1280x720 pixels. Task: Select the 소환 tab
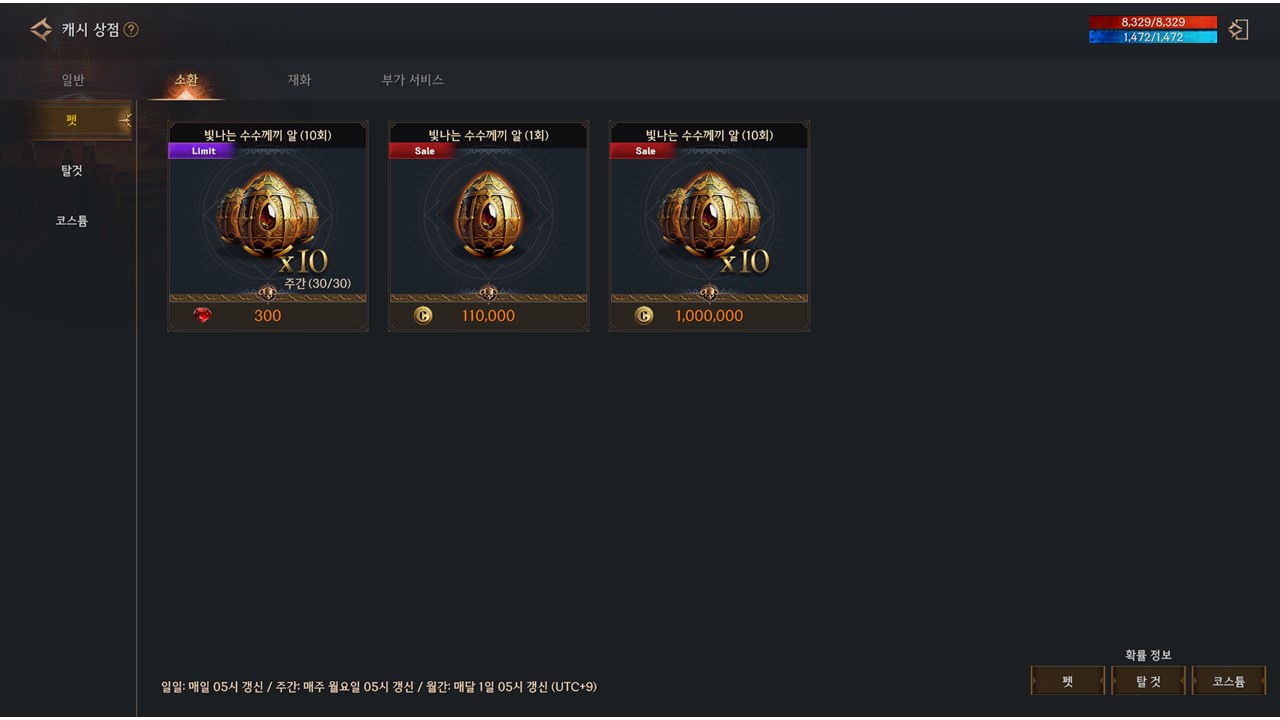click(186, 80)
